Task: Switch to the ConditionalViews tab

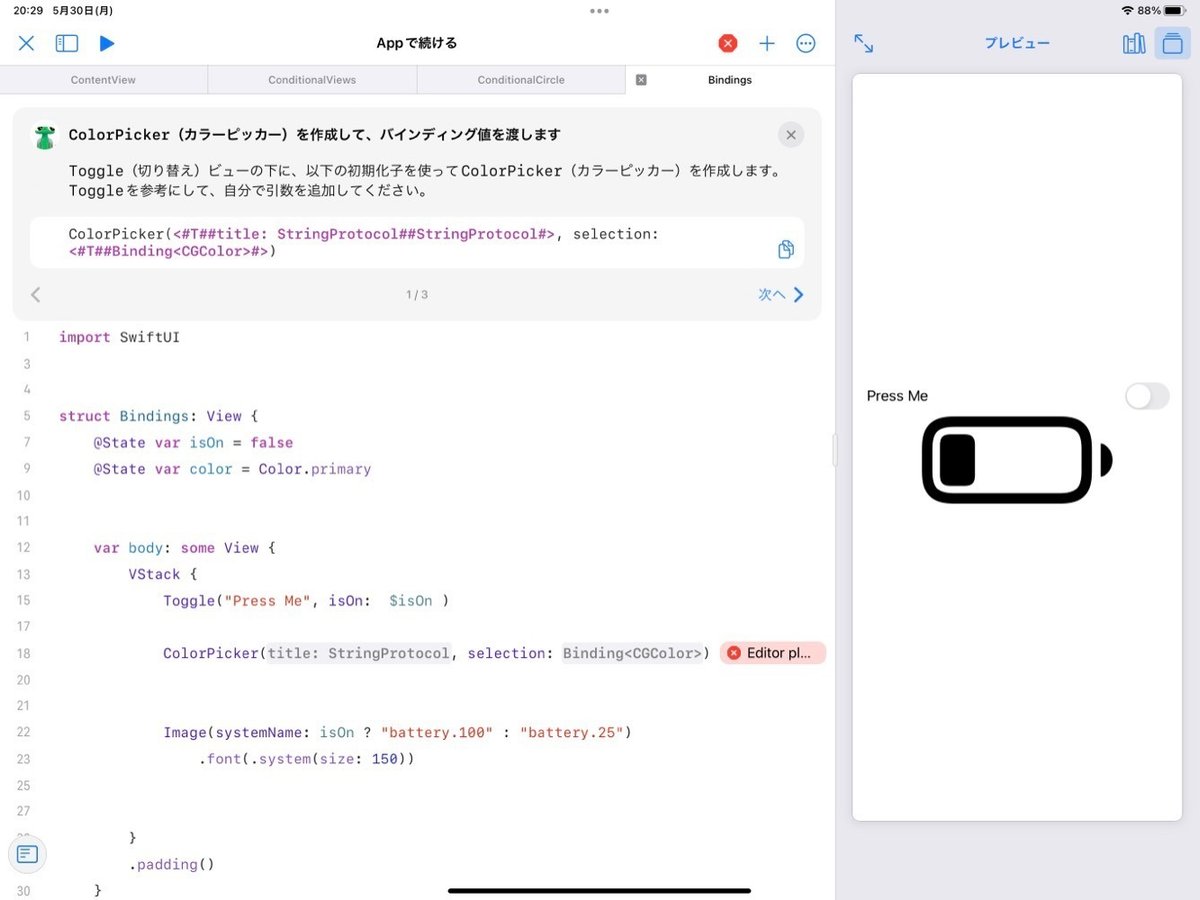Action: (312, 80)
